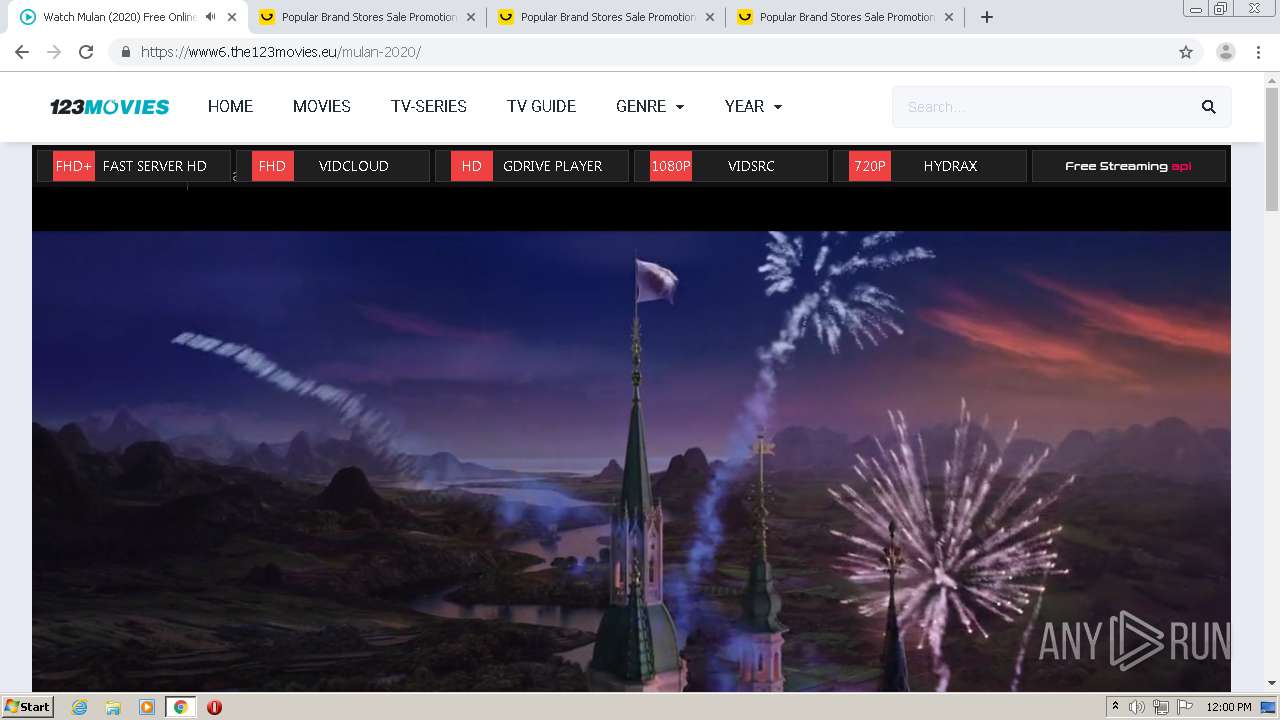Close the last Popular Brand Stores tab
Image resolution: width=1280 pixels, height=720 pixels.
click(949, 17)
